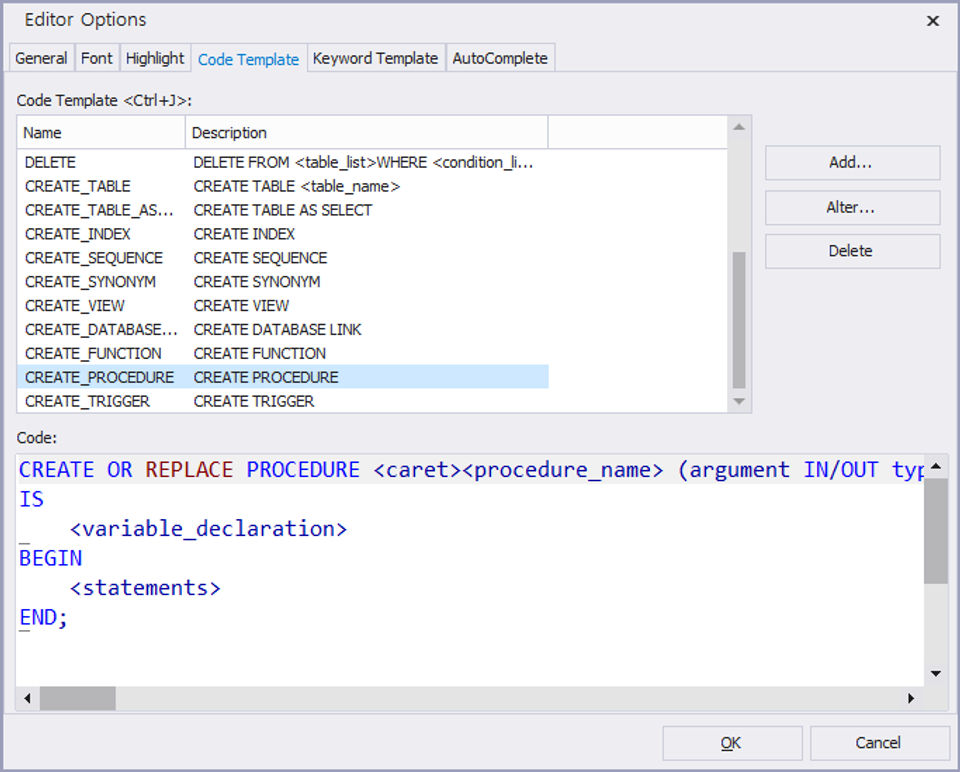Click the BEGIN keyword in code
The width and height of the screenshot is (960, 772).
point(50,558)
